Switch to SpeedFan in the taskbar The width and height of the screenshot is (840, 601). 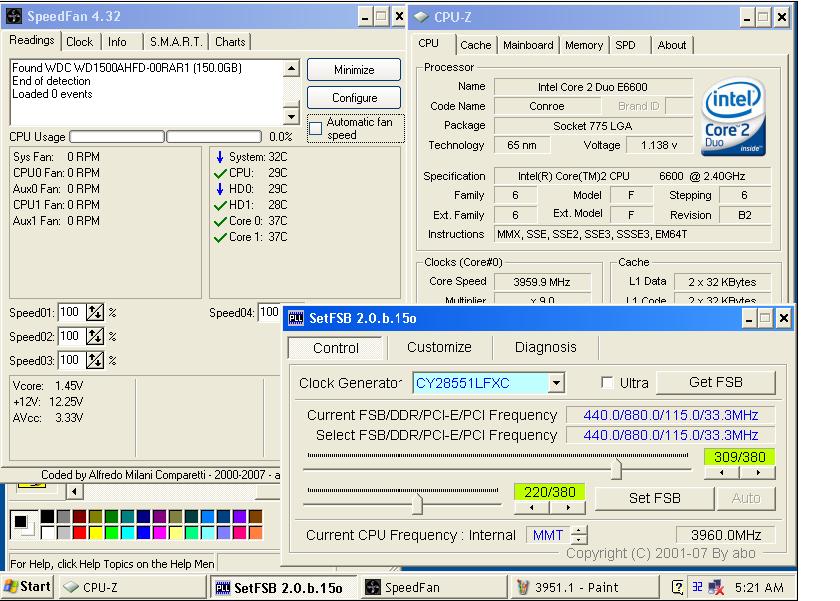click(x=432, y=588)
